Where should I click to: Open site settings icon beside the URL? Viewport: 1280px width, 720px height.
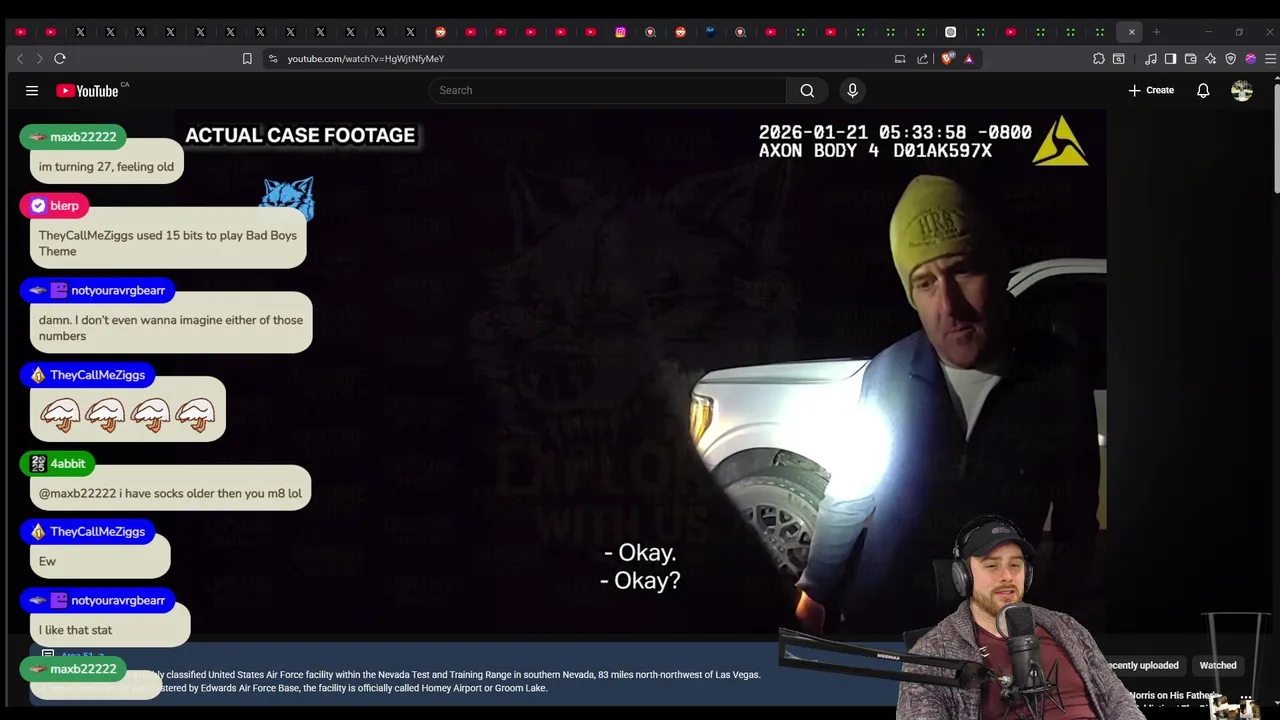click(x=273, y=59)
